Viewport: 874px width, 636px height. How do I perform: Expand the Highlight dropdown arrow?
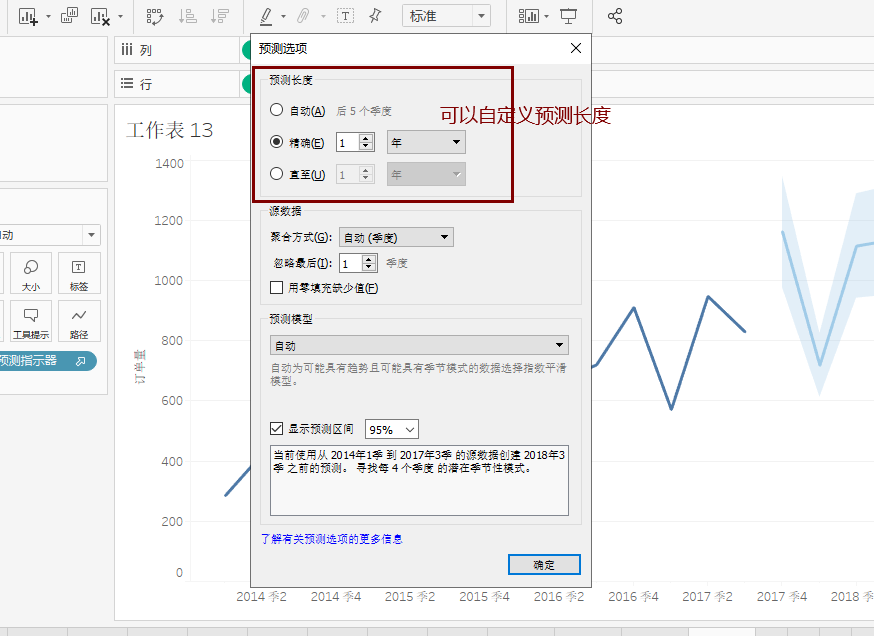tap(283, 17)
